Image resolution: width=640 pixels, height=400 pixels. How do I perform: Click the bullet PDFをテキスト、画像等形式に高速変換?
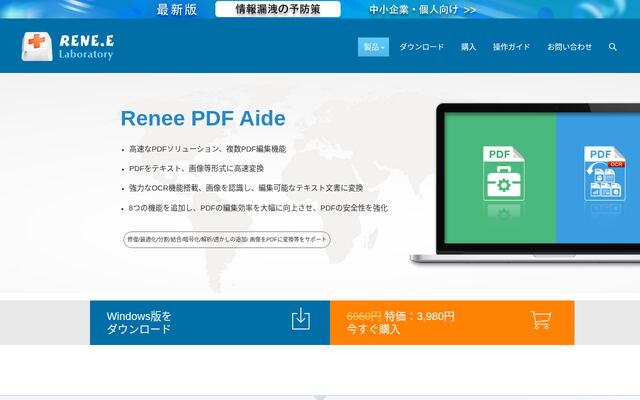pyautogui.click(x=196, y=169)
